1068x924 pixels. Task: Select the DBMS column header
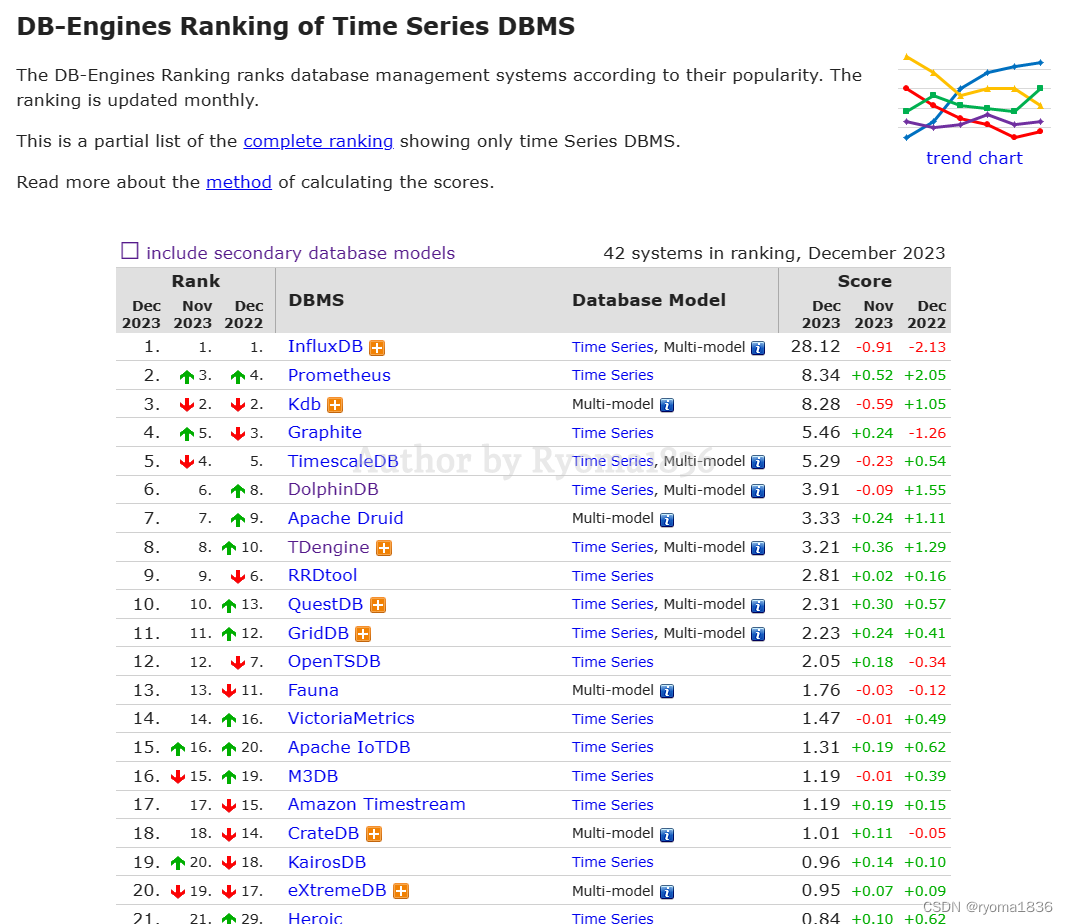point(316,300)
